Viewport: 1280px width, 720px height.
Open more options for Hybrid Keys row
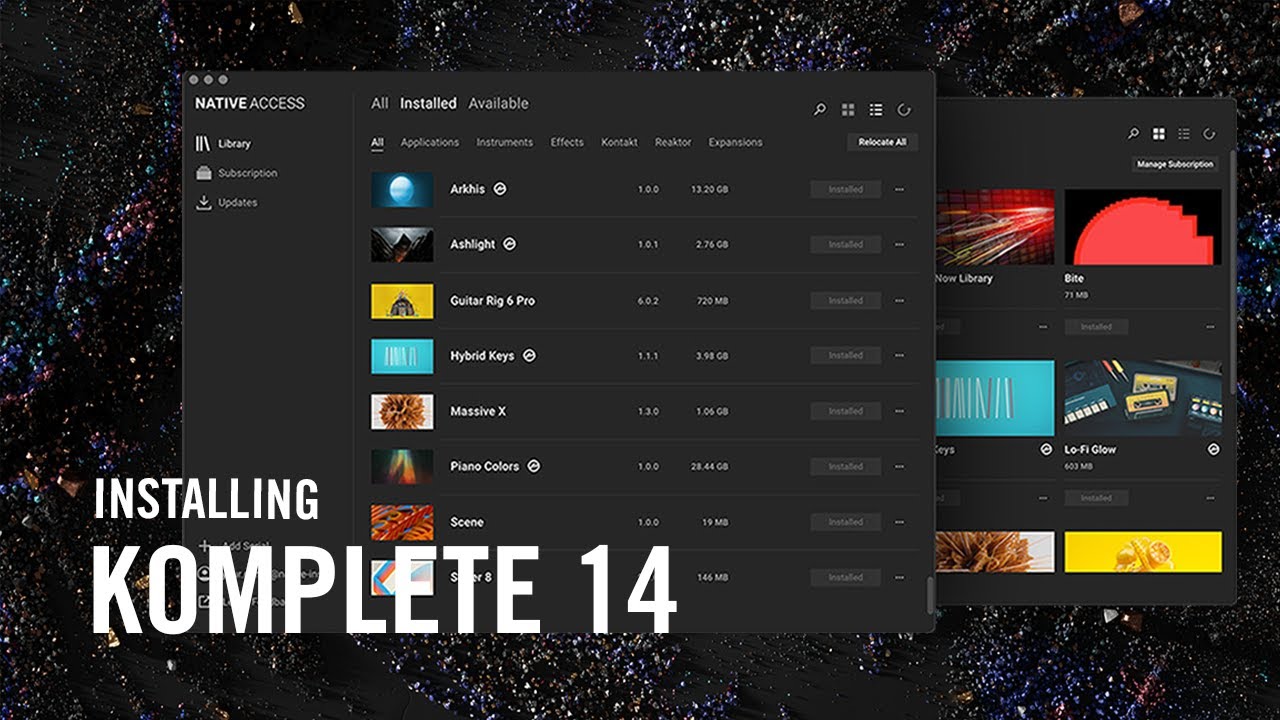coord(899,355)
